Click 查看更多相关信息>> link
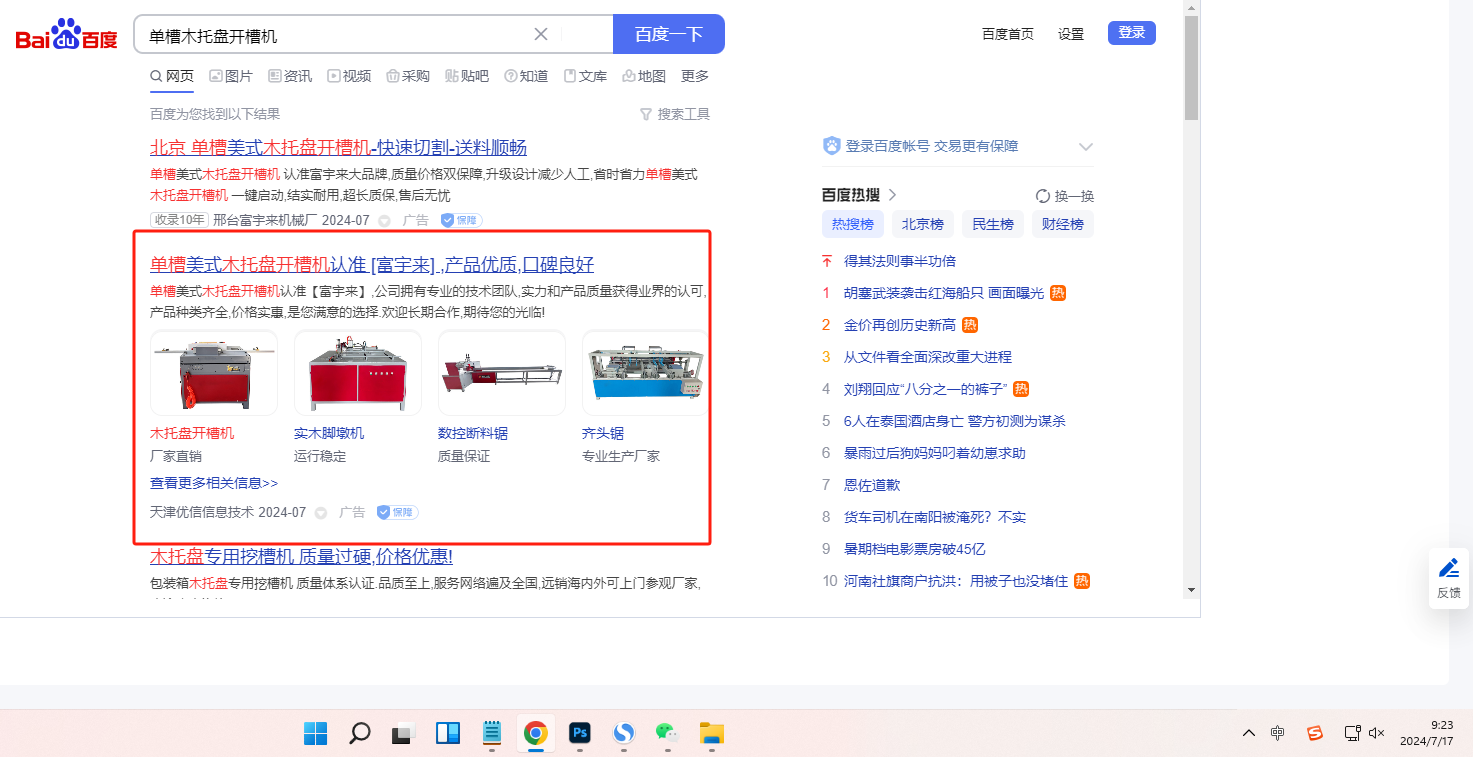This screenshot has height=757, width=1473. click(214, 483)
